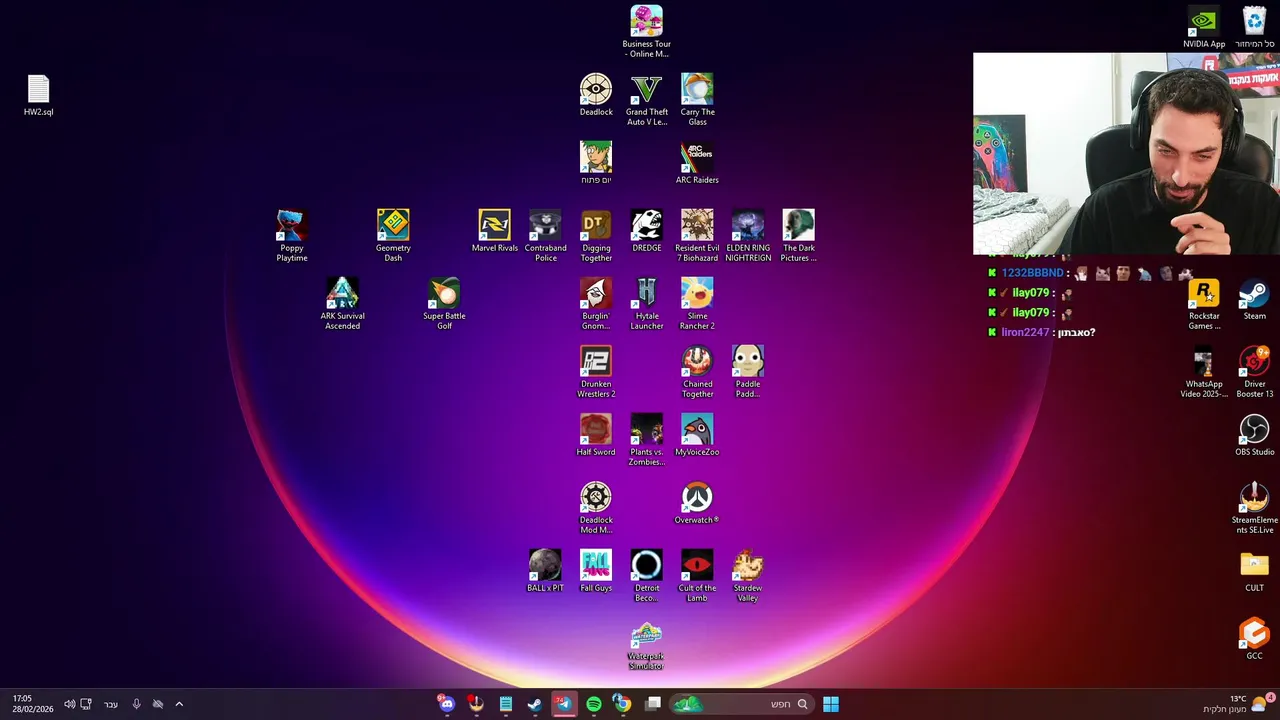Select the WhatsApp Video 2025 file
Viewport: 1280px width, 720px height.
click(1204, 371)
